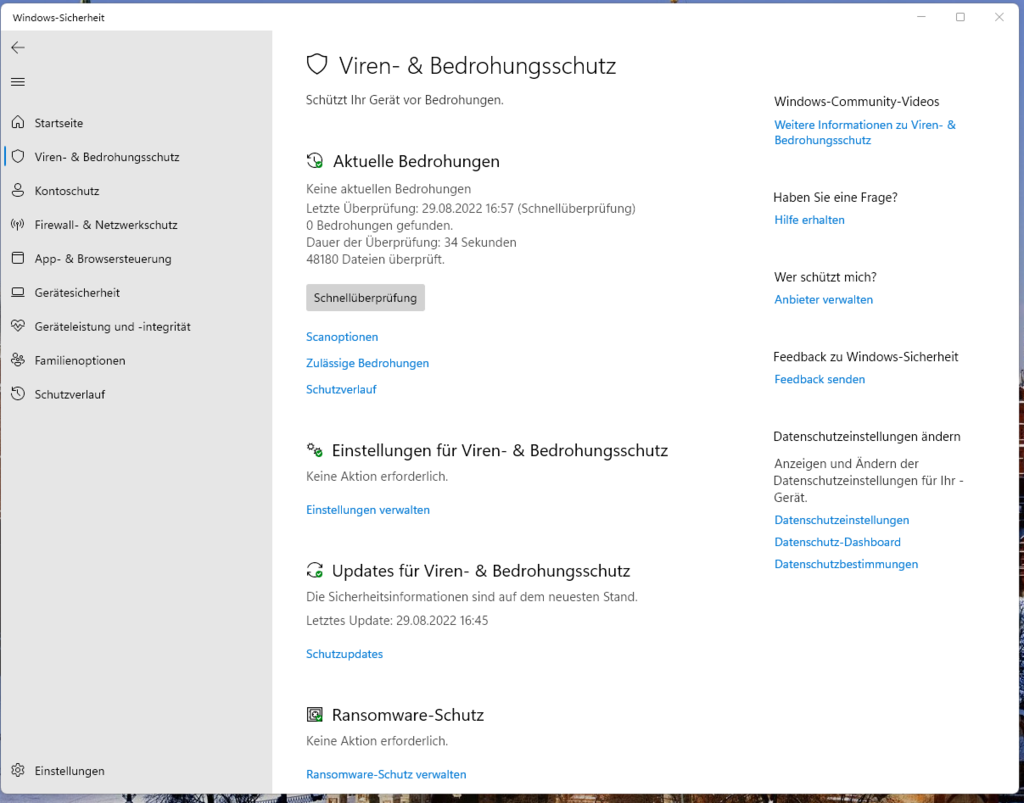The image size is (1024, 803).
Task: Click the Aktuelle Bedrohungen scan icon
Action: click(315, 161)
